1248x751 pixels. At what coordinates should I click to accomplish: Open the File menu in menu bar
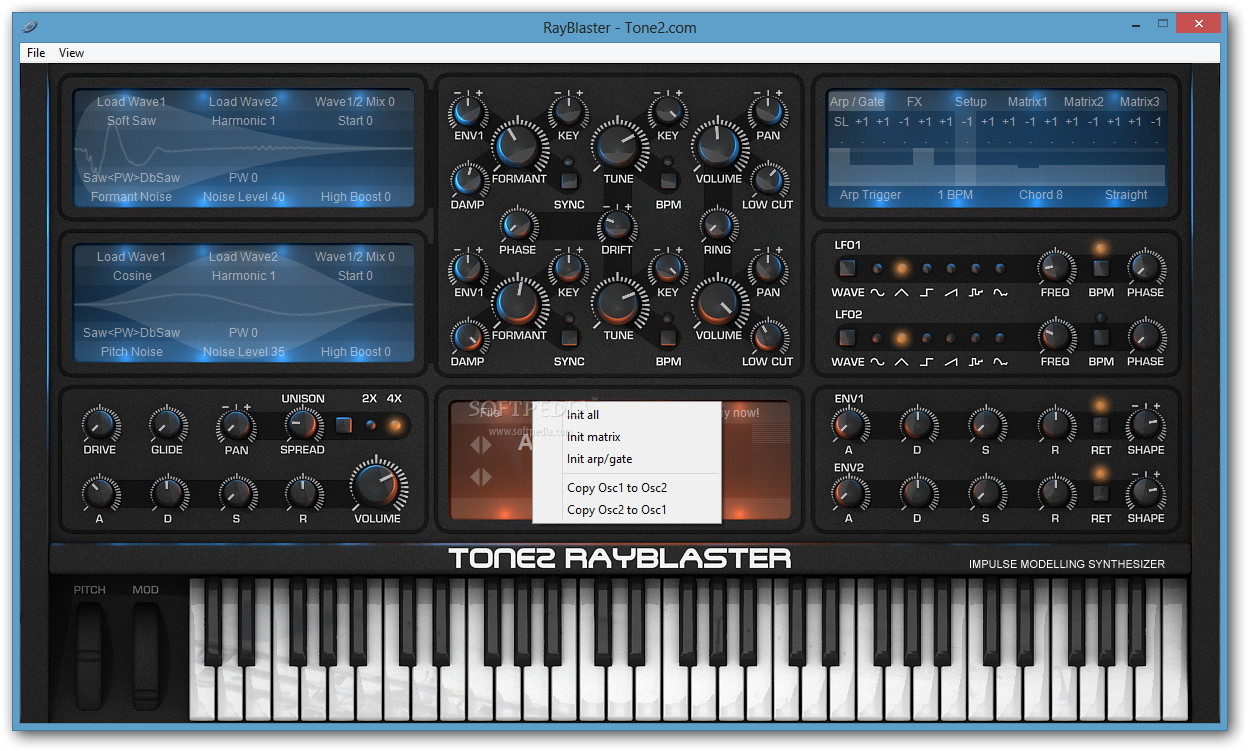pyautogui.click(x=36, y=53)
